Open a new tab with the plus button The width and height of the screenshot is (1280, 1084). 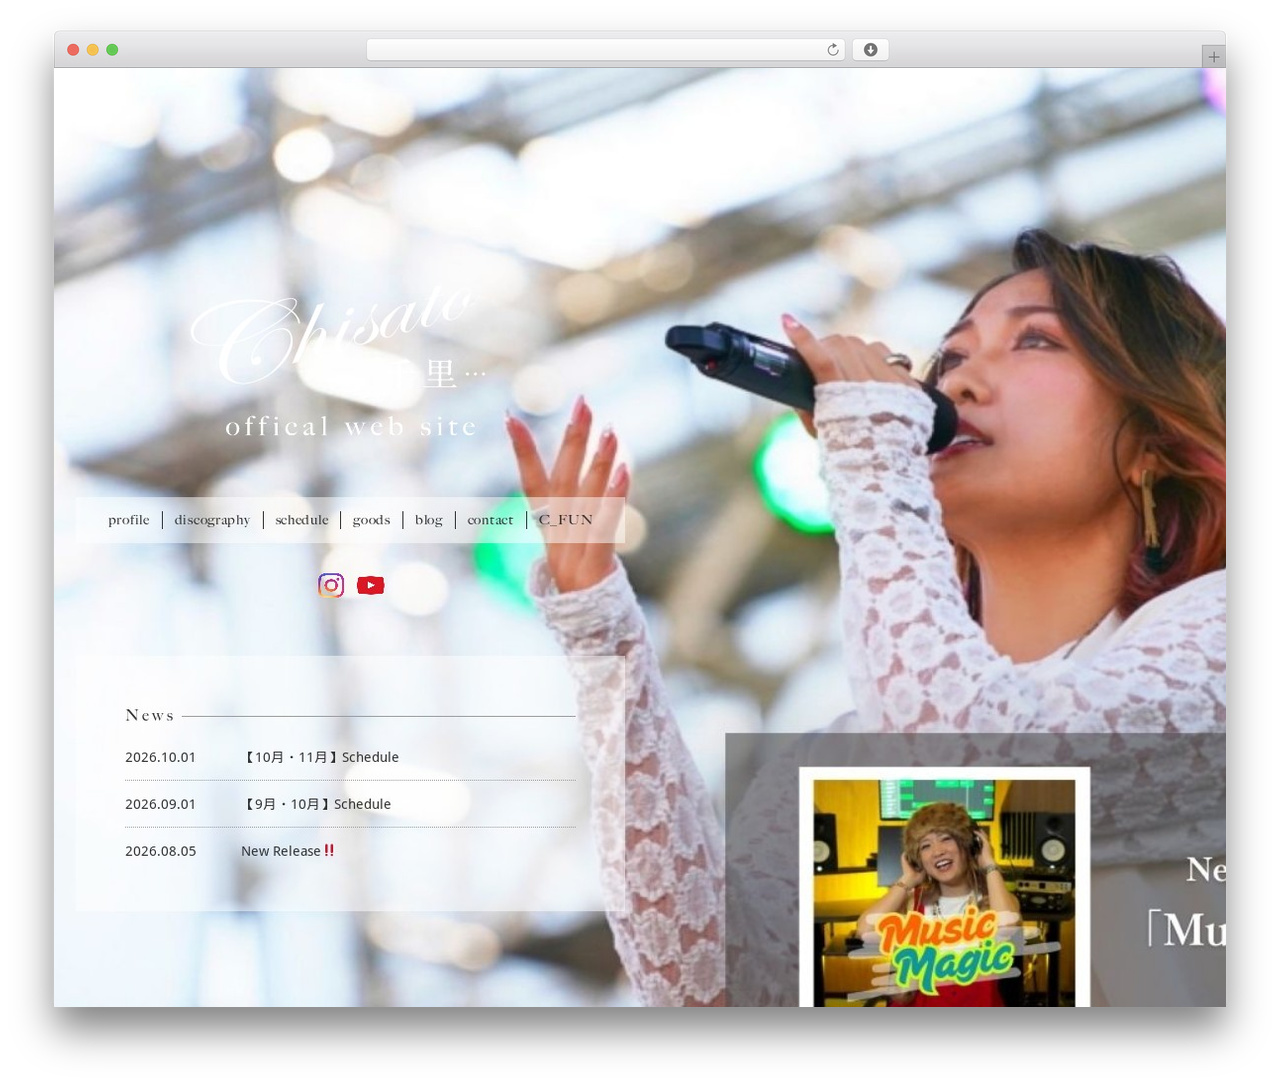point(1213,57)
